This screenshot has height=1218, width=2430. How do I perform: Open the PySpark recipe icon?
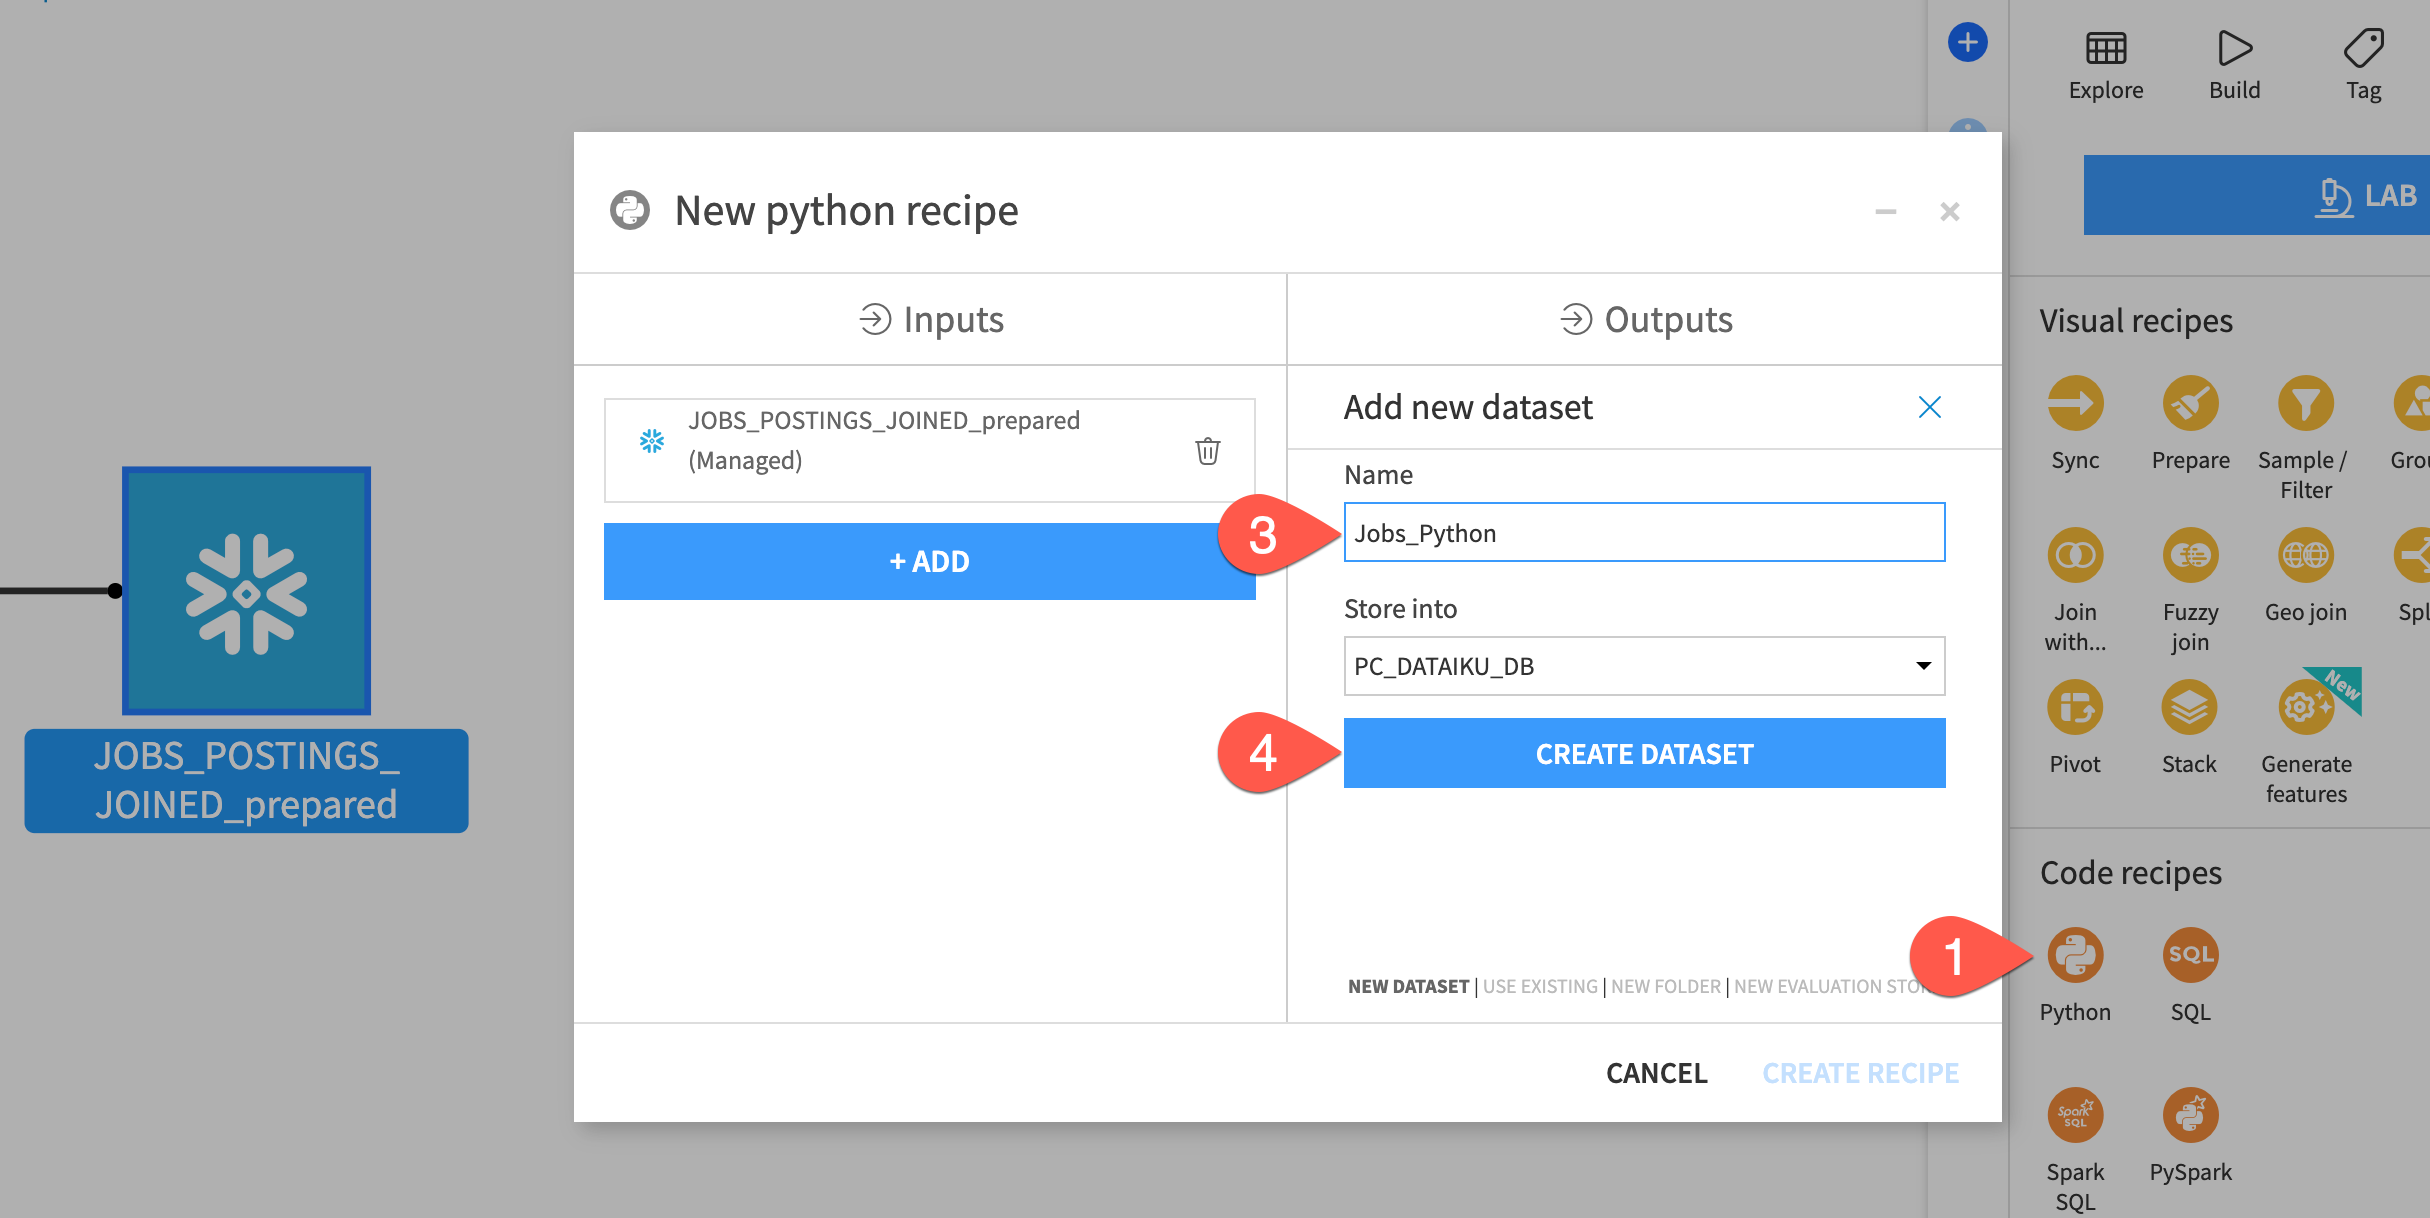click(2190, 1114)
